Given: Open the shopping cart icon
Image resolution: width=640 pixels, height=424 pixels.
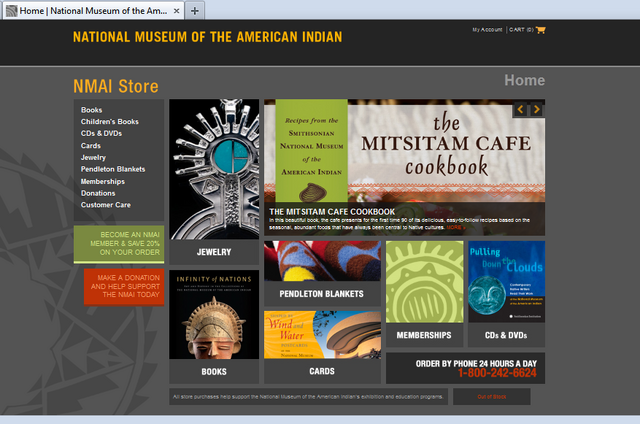Looking at the screenshot, I should tap(541, 30).
